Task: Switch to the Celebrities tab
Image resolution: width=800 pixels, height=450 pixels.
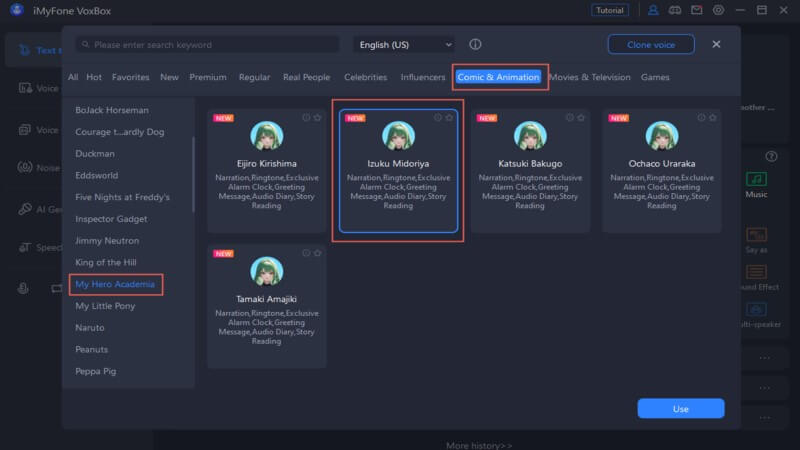Action: point(365,77)
